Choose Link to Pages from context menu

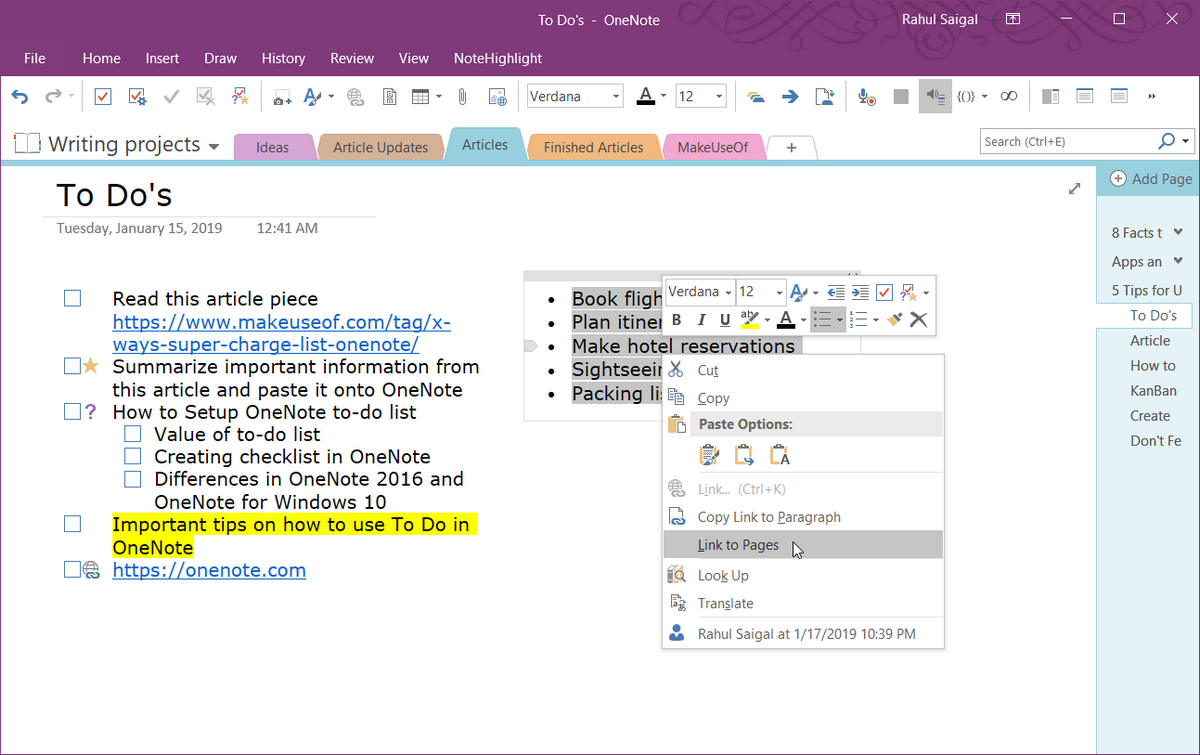(737, 545)
